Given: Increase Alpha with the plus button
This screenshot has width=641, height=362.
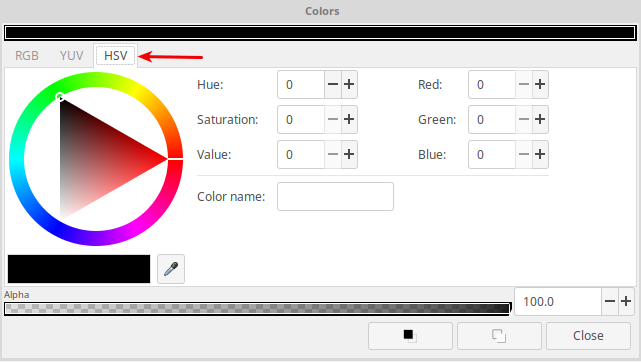Looking at the screenshot, I should [x=626, y=302].
